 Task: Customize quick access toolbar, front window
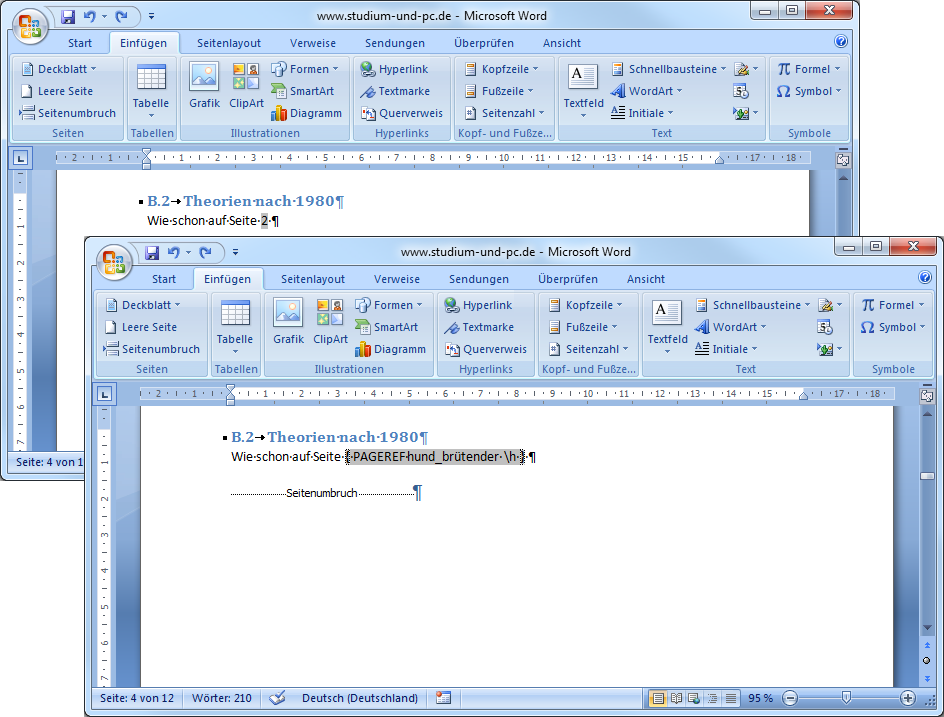pyautogui.click(x=235, y=252)
